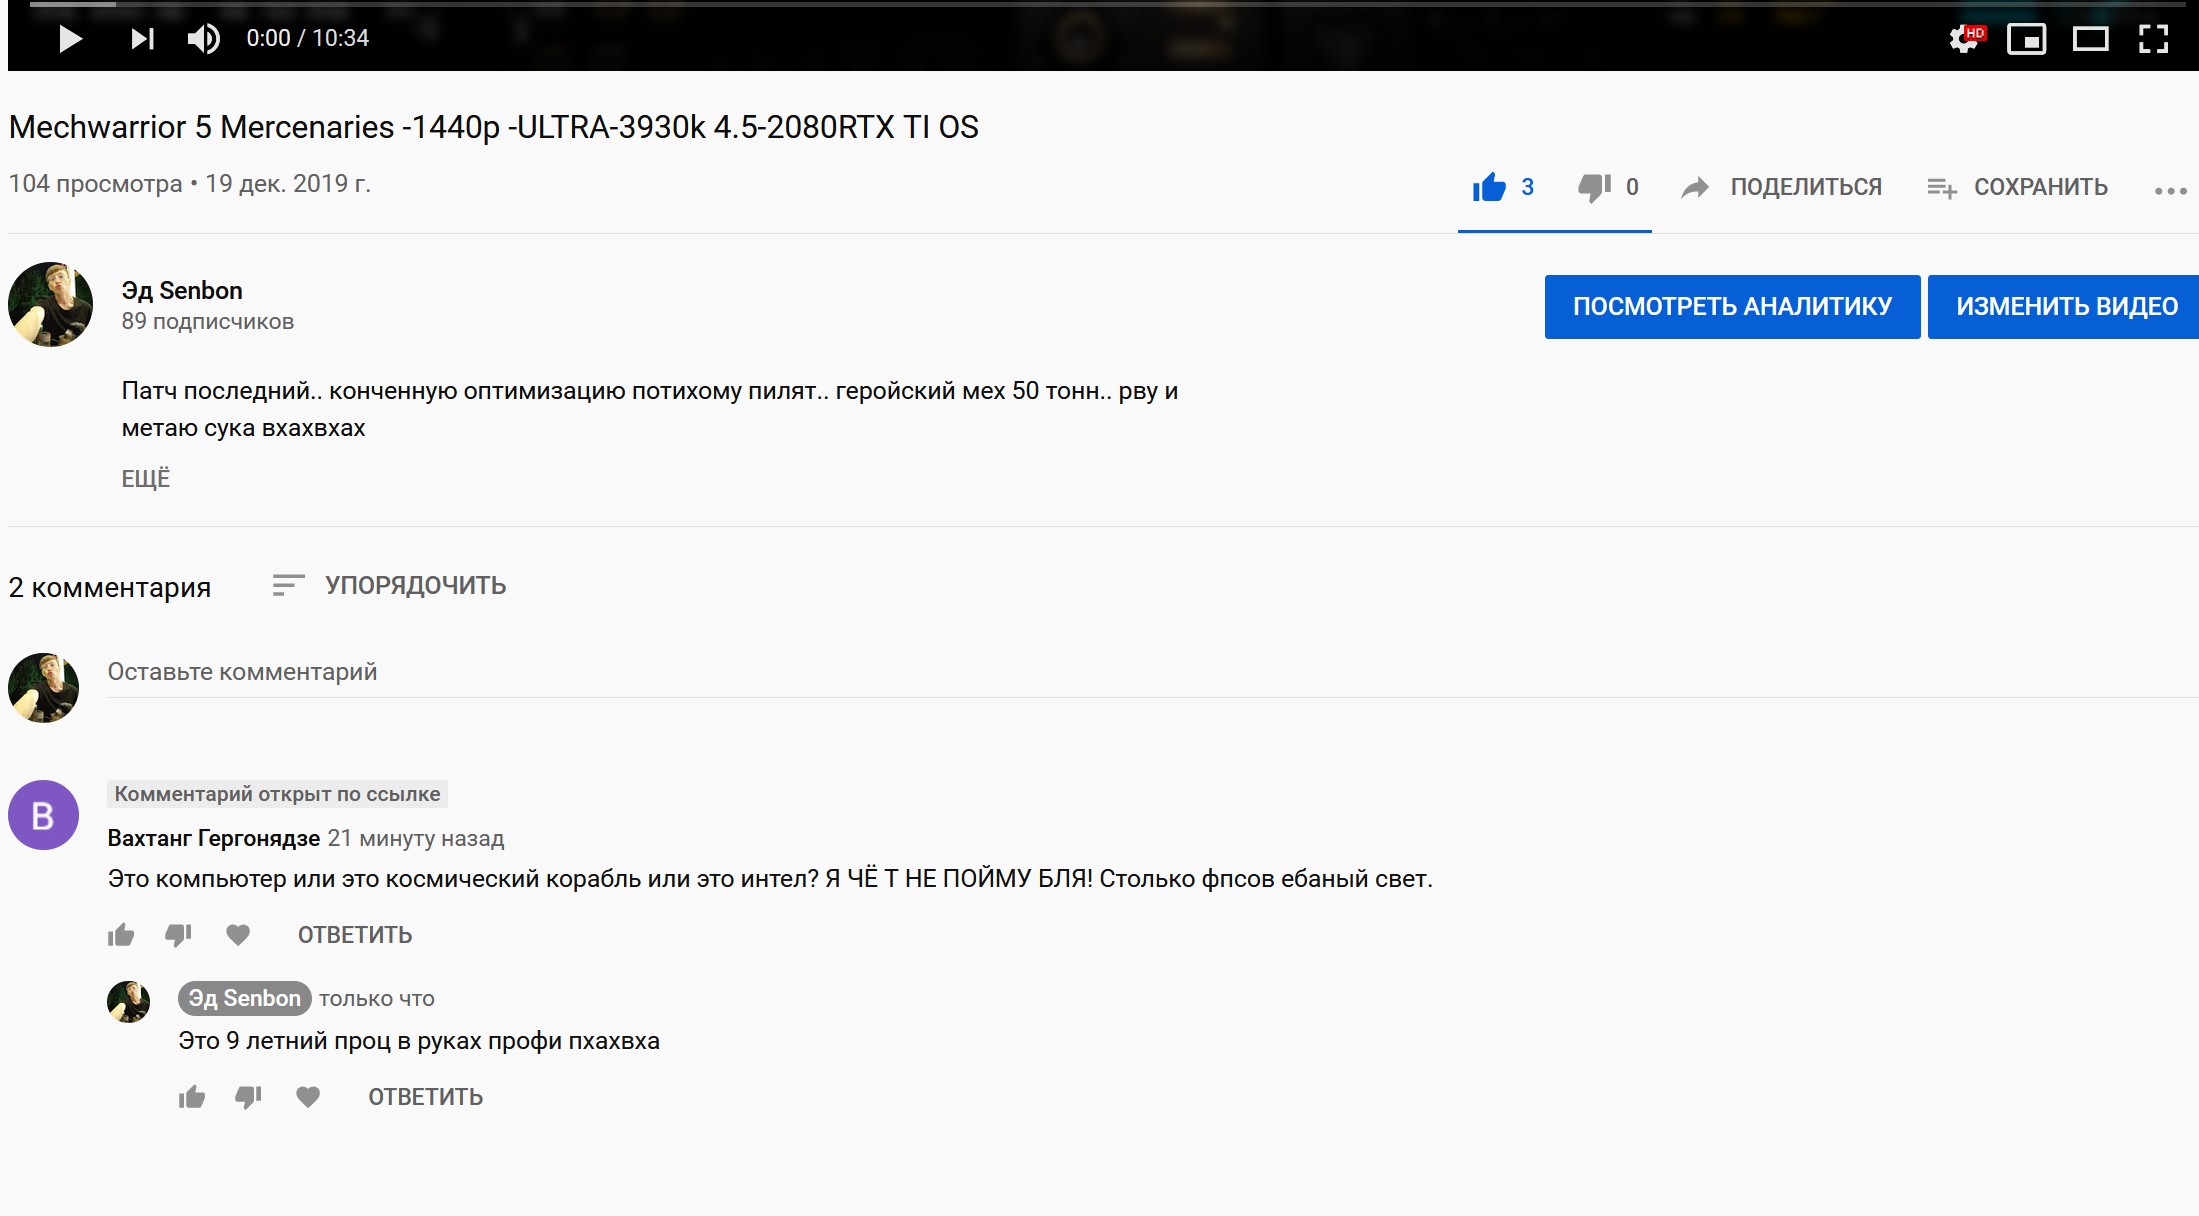The width and height of the screenshot is (2199, 1216).
Task: Dislike the video with thumbs-down
Action: (1594, 187)
